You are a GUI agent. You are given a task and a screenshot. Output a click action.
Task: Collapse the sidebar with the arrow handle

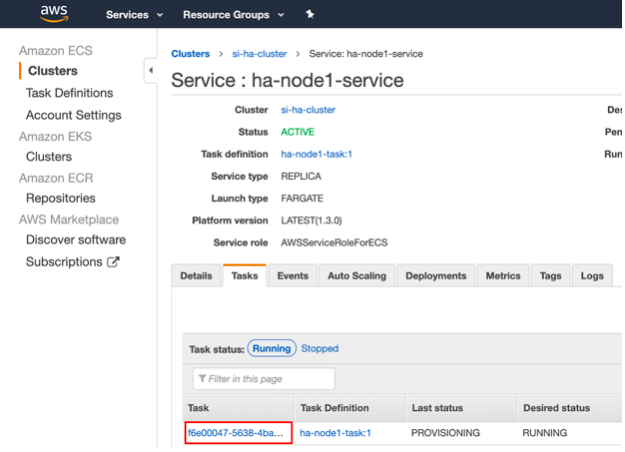tap(151, 71)
